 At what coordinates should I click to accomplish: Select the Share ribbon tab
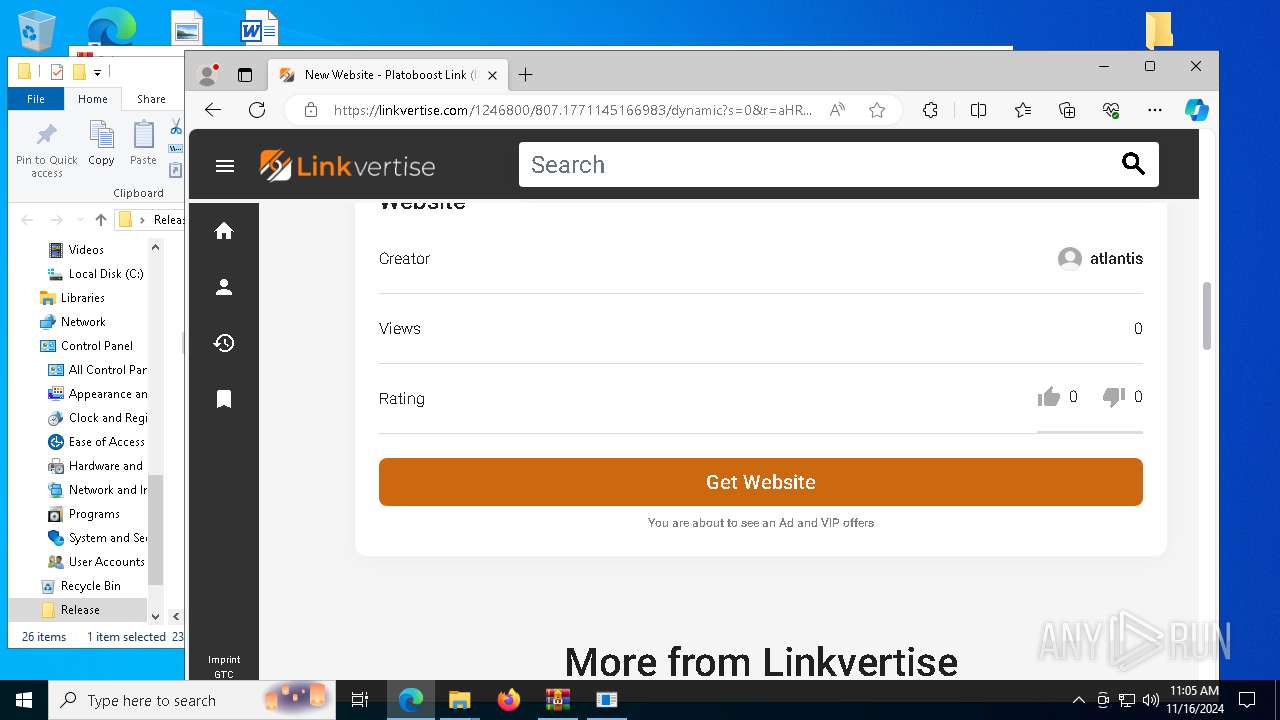pos(151,99)
